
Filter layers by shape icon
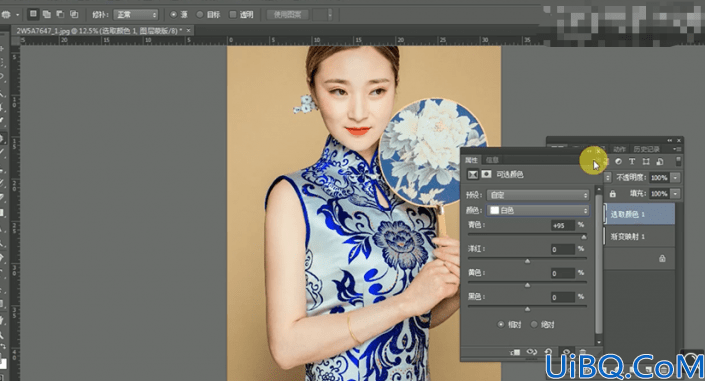(x=646, y=161)
